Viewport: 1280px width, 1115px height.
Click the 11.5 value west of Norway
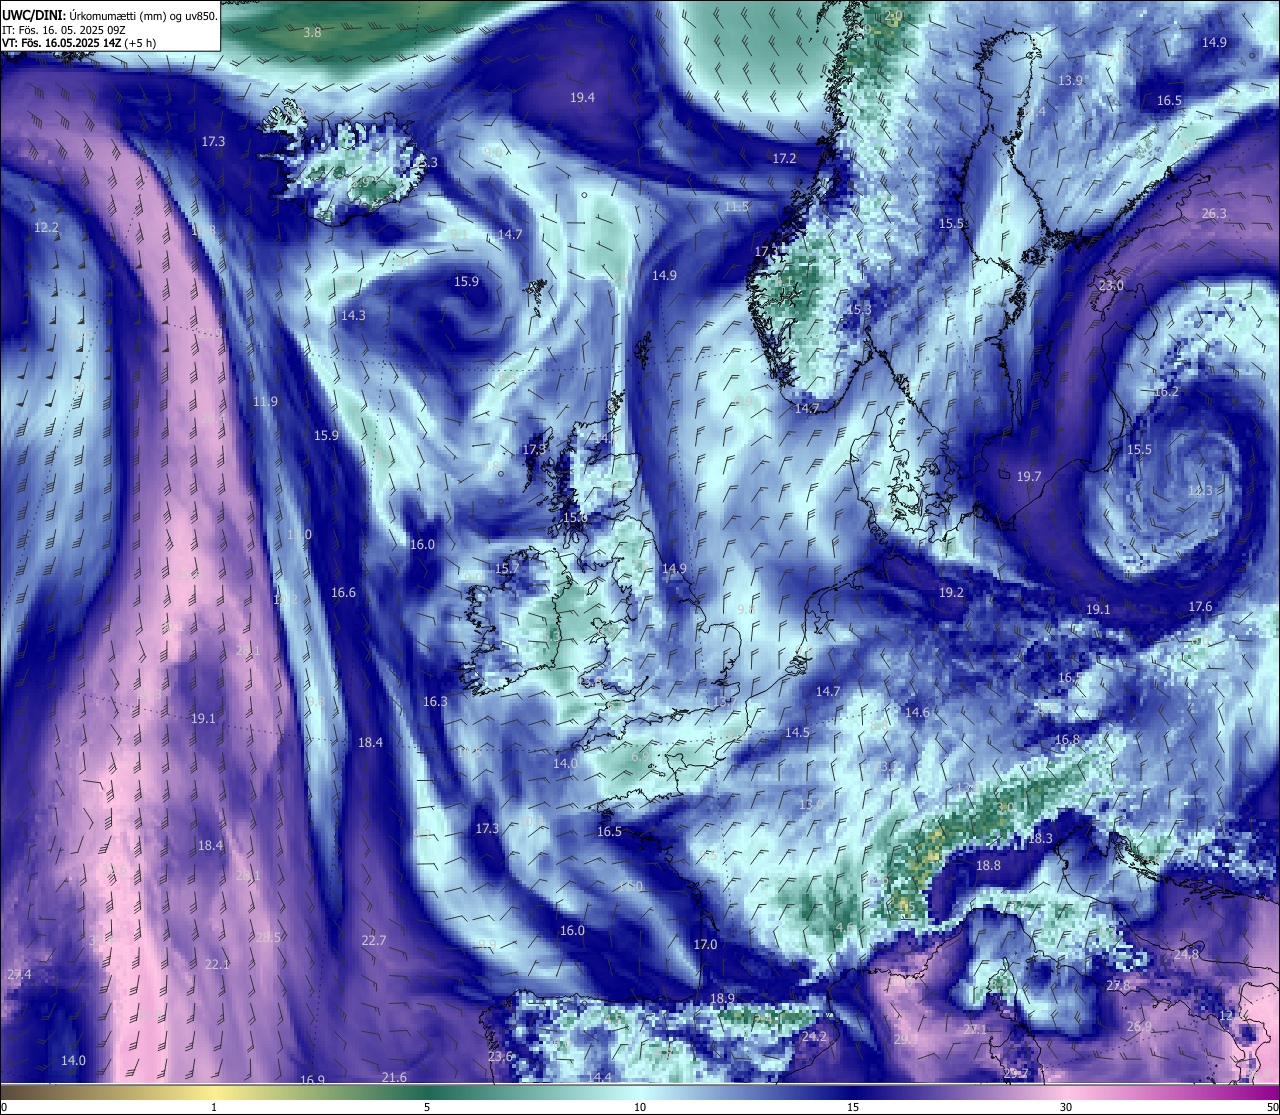tap(736, 207)
